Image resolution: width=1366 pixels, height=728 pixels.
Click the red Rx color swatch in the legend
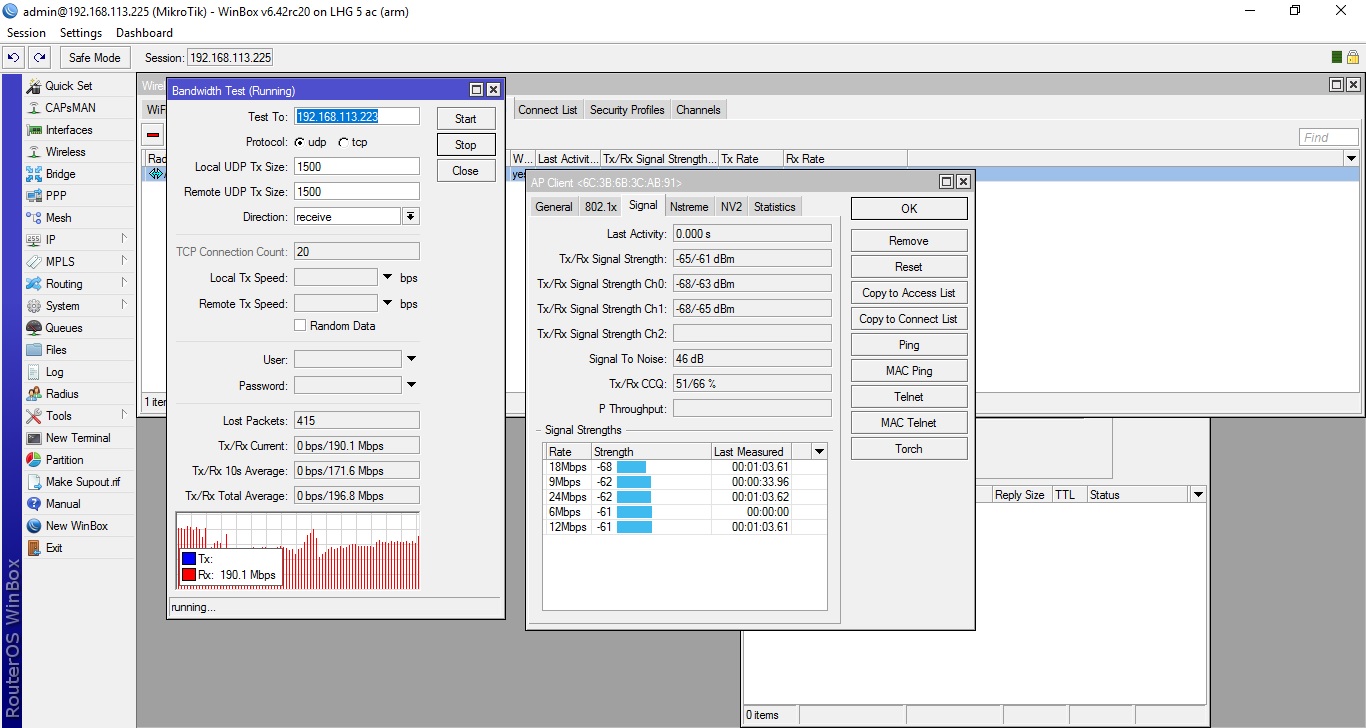point(189,575)
